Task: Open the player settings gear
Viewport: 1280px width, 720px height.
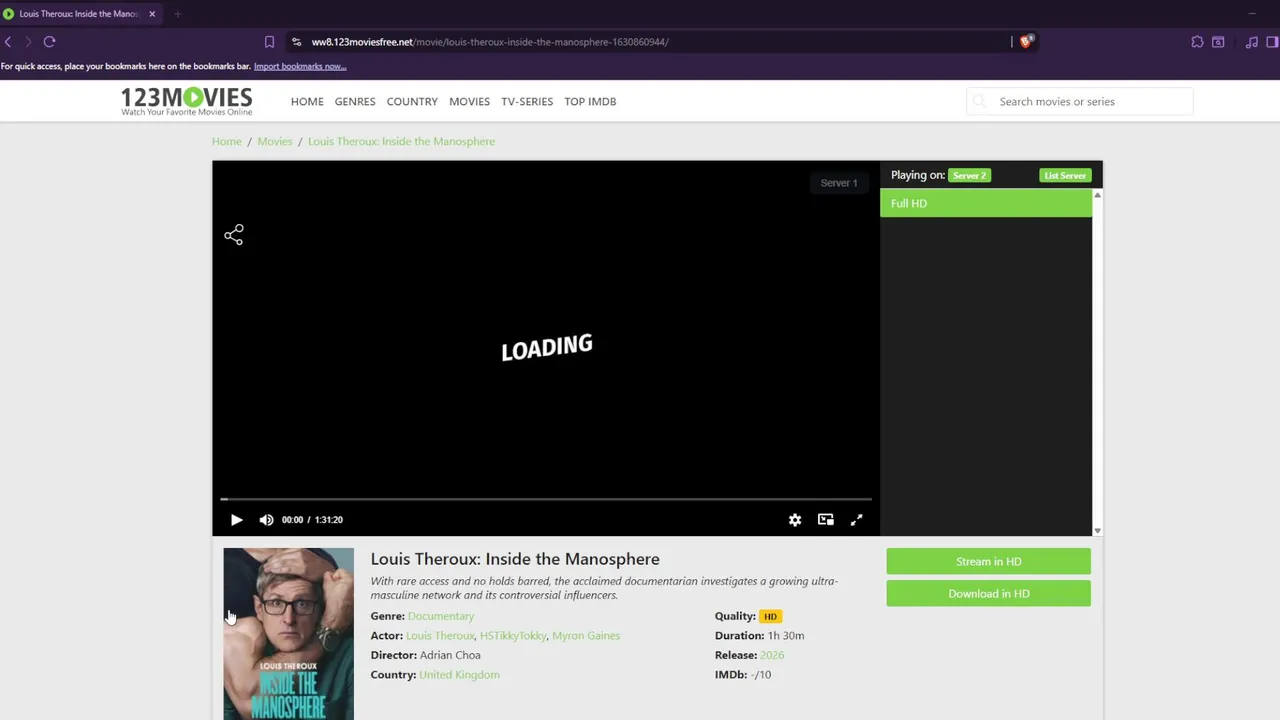Action: tap(795, 520)
